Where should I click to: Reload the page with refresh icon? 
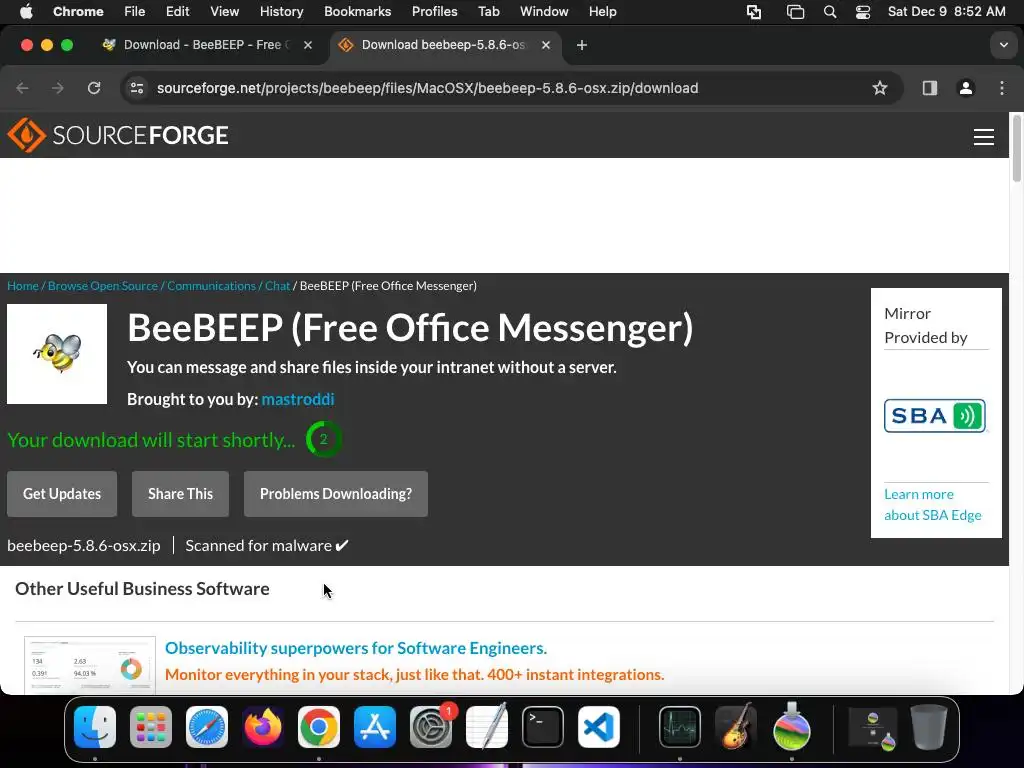pyautogui.click(x=94, y=88)
